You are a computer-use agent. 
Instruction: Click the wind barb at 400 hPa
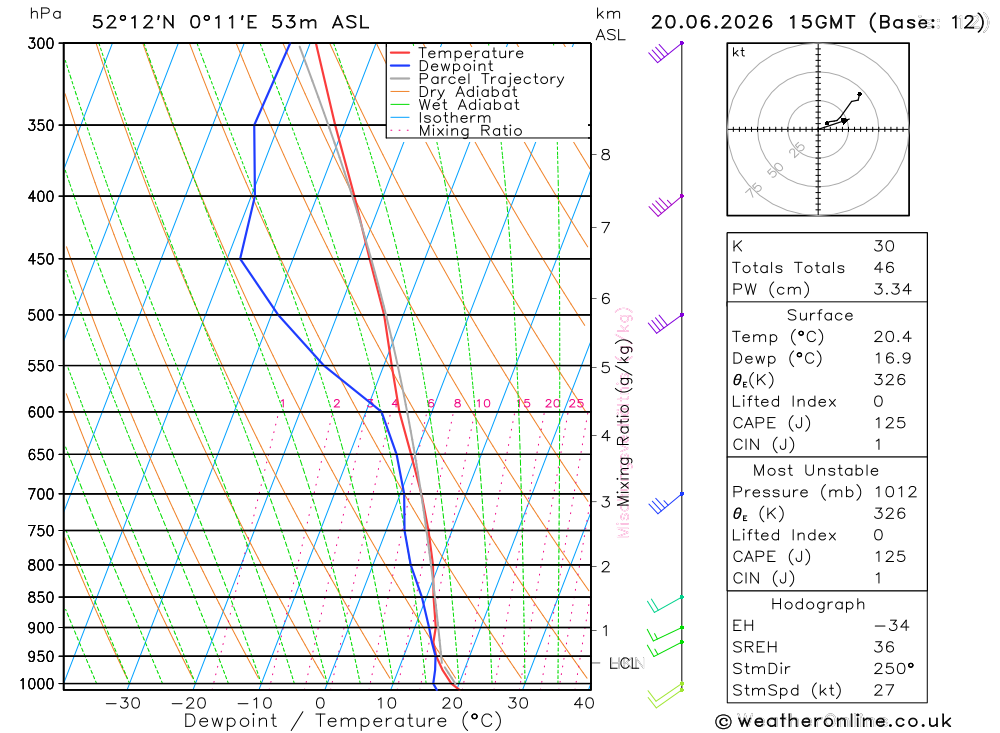pos(666,205)
